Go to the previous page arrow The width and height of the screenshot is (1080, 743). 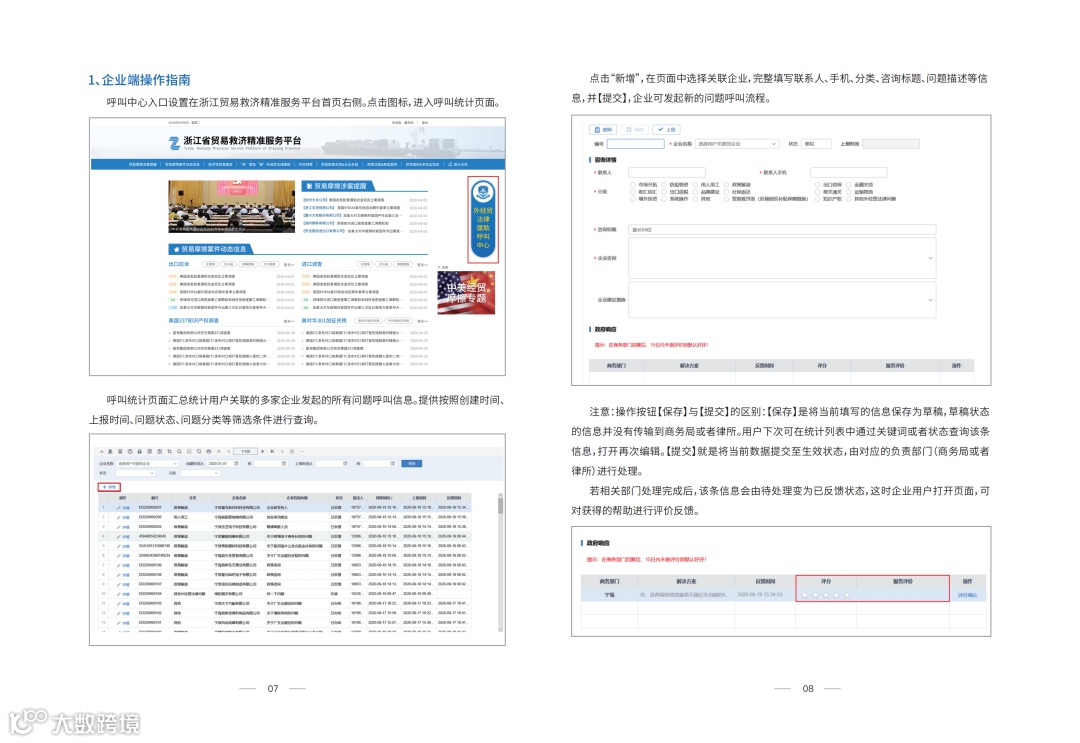[x=229, y=452]
